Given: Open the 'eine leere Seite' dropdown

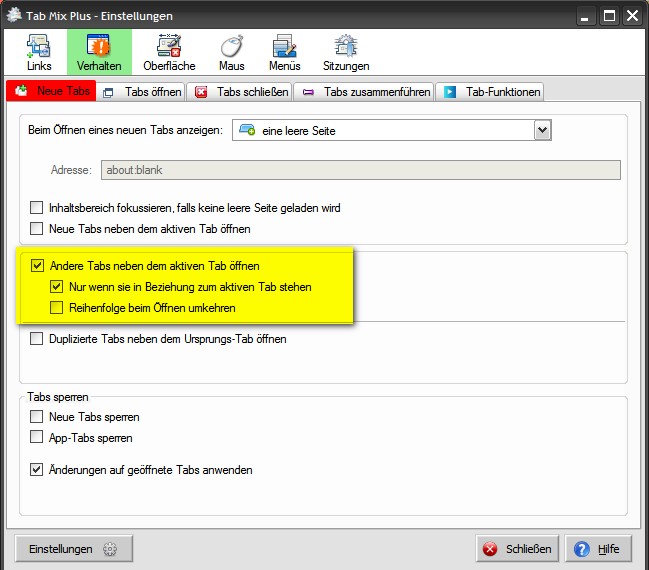Looking at the screenshot, I should [392, 130].
